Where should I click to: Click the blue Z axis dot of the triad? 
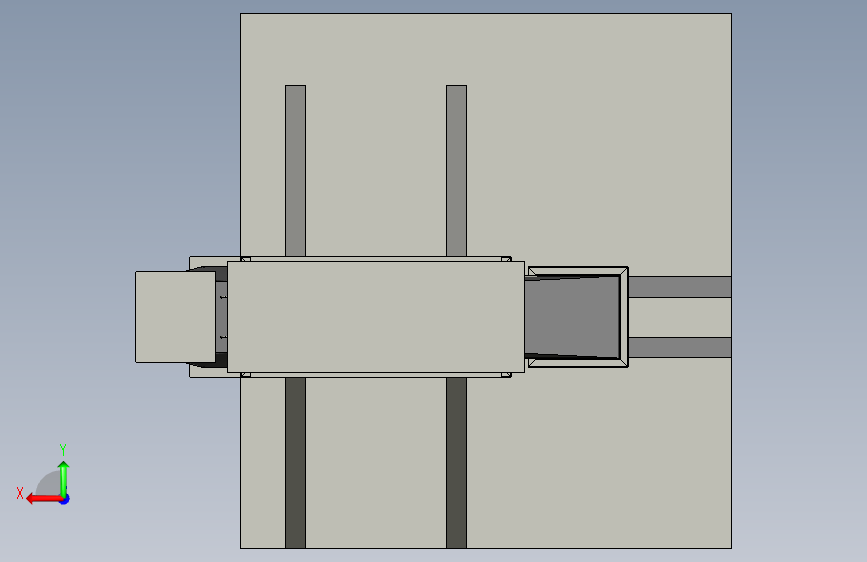point(65,499)
